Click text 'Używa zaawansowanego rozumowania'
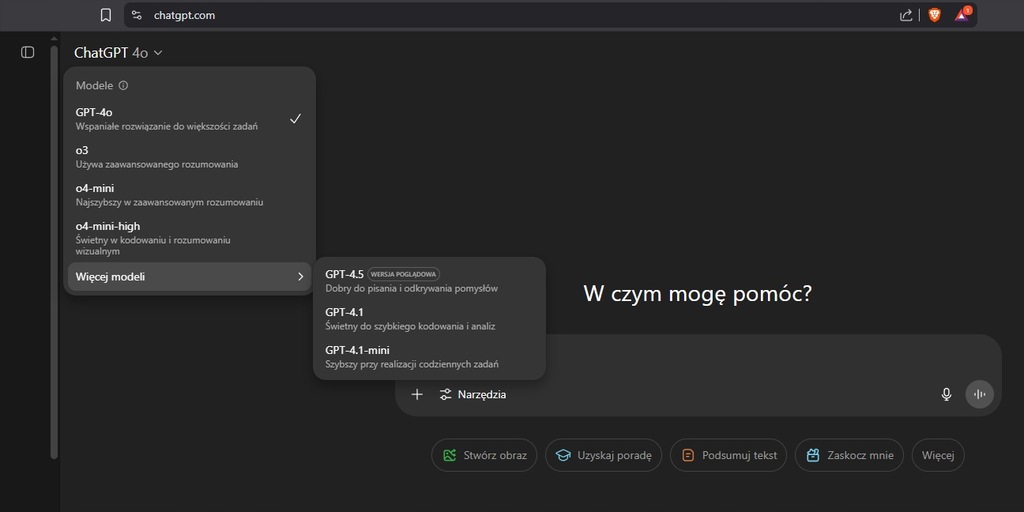The image size is (1024, 512). 157,165
